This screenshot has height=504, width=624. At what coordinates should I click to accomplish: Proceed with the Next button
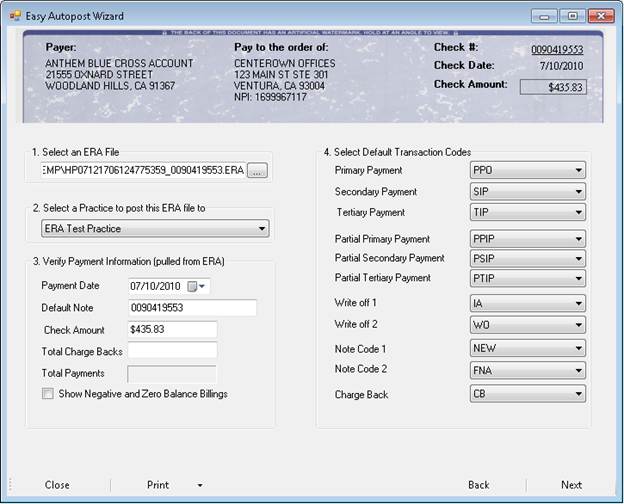(x=571, y=485)
